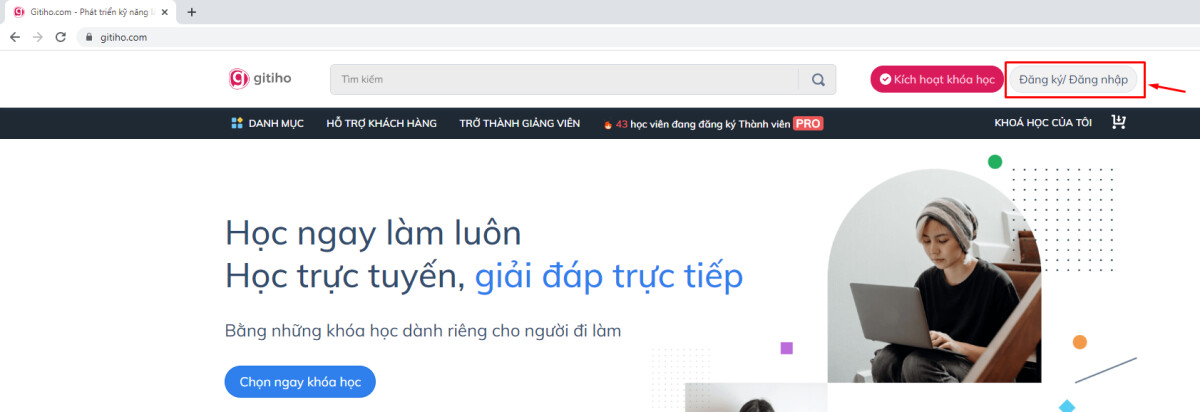
Task: Click Đăng ký/ Đăng nhập button
Action: click(x=1073, y=79)
